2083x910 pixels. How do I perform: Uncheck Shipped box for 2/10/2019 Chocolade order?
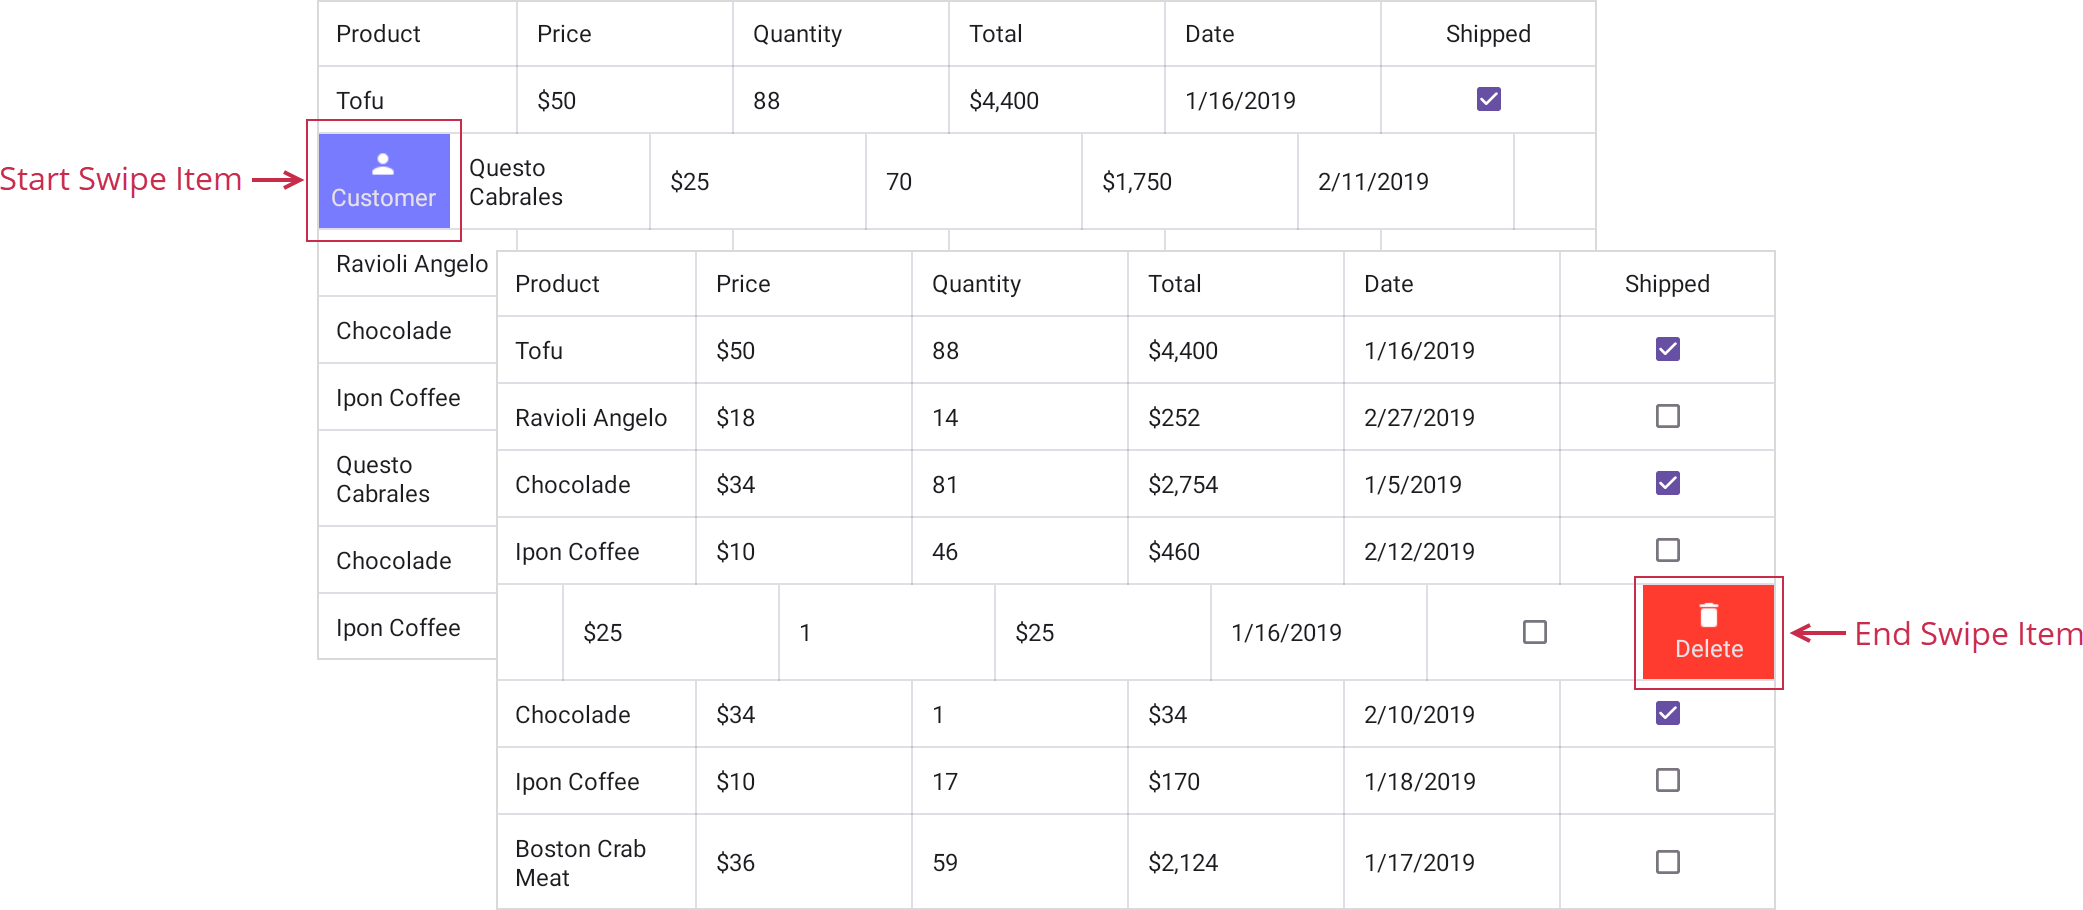tap(1667, 713)
